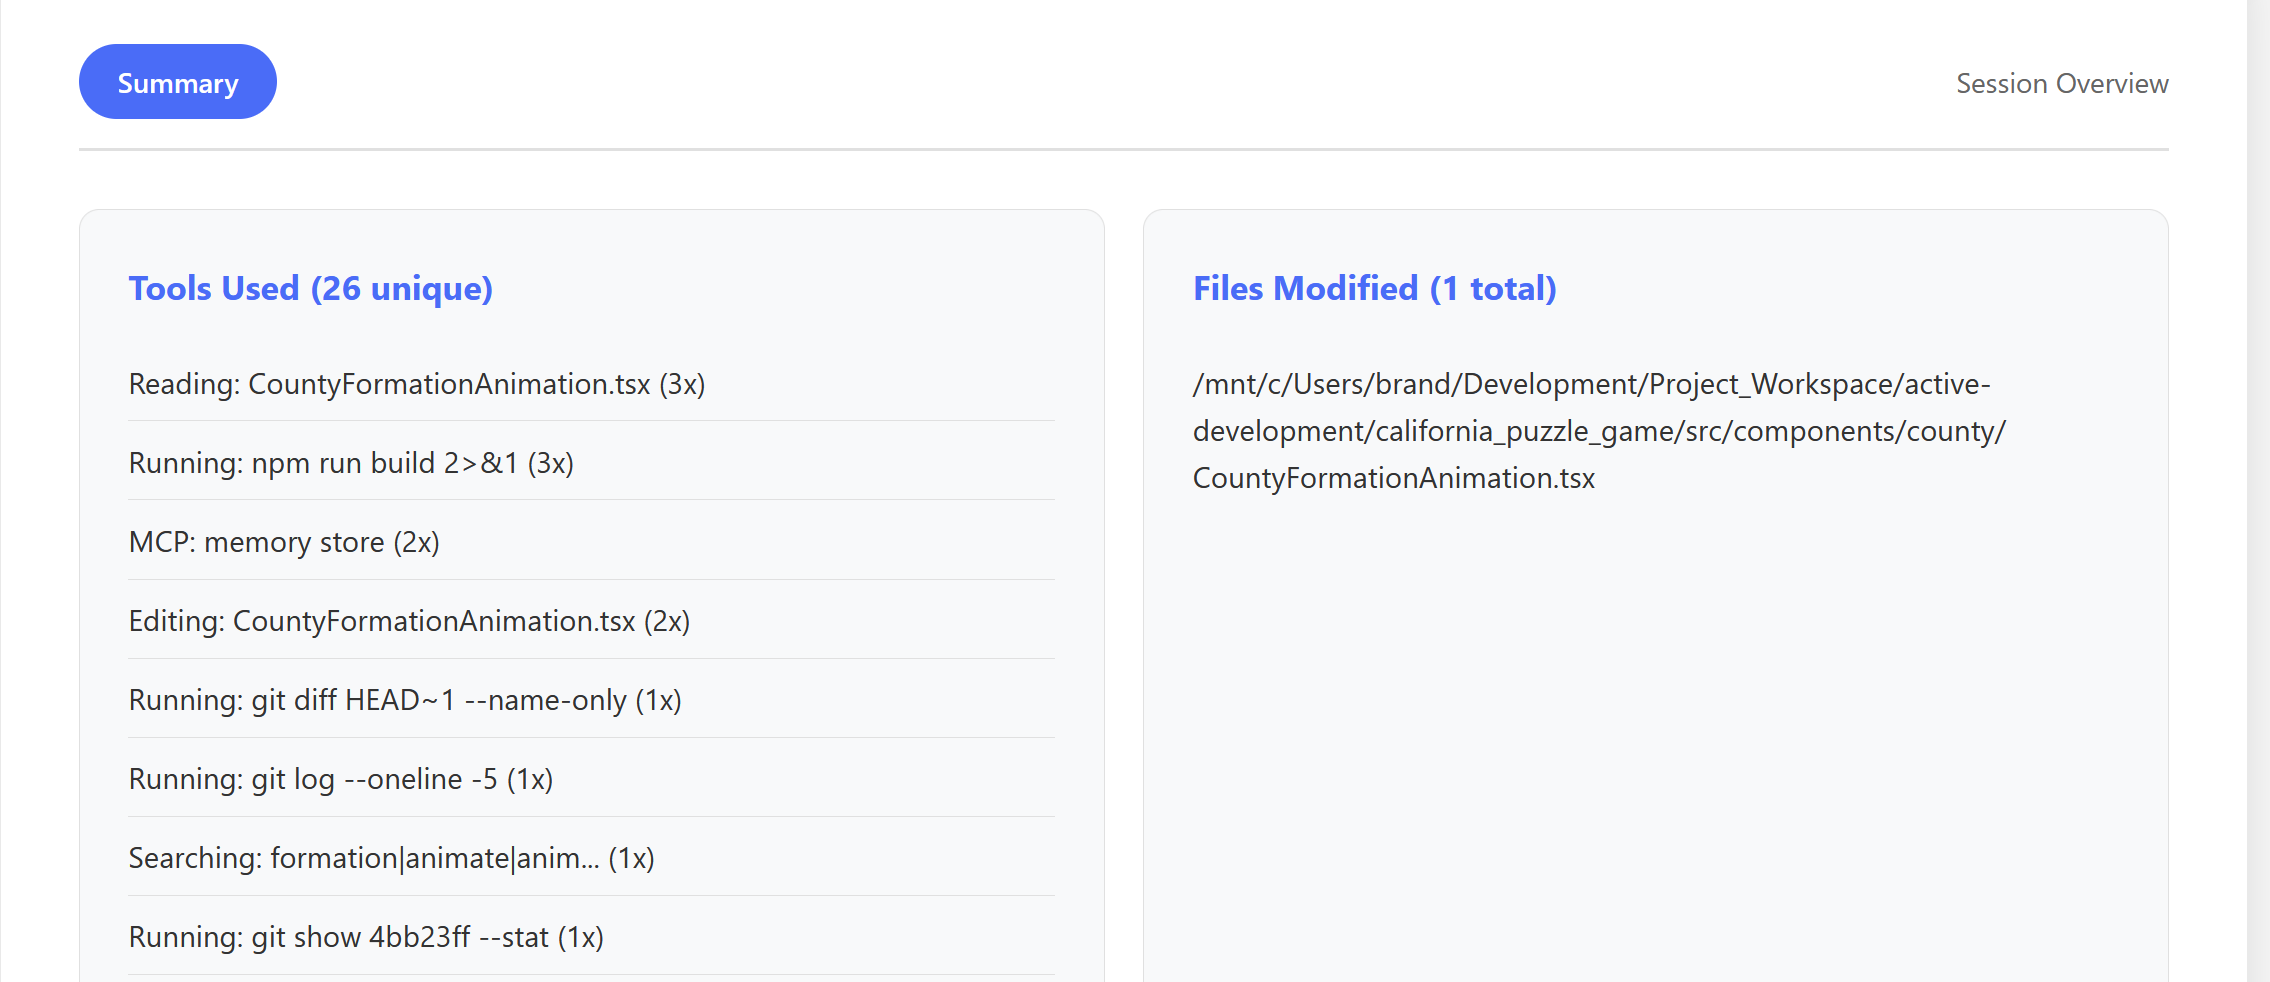Click blank header space beside the Summary button
The height and width of the screenshot is (982, 2270).
[x=1000, y=82]
